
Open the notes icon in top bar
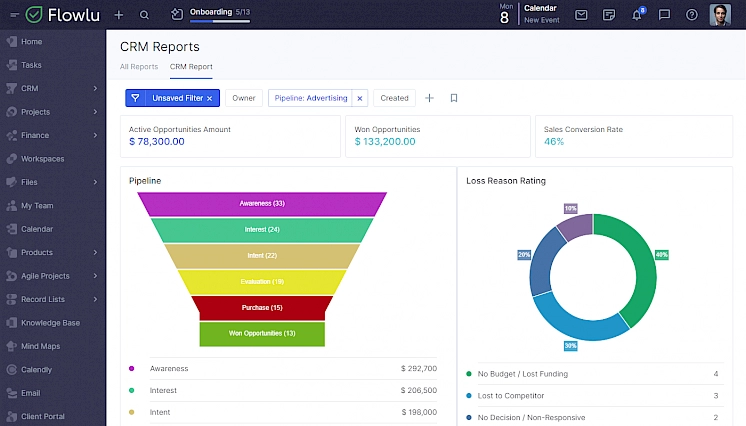609,15
